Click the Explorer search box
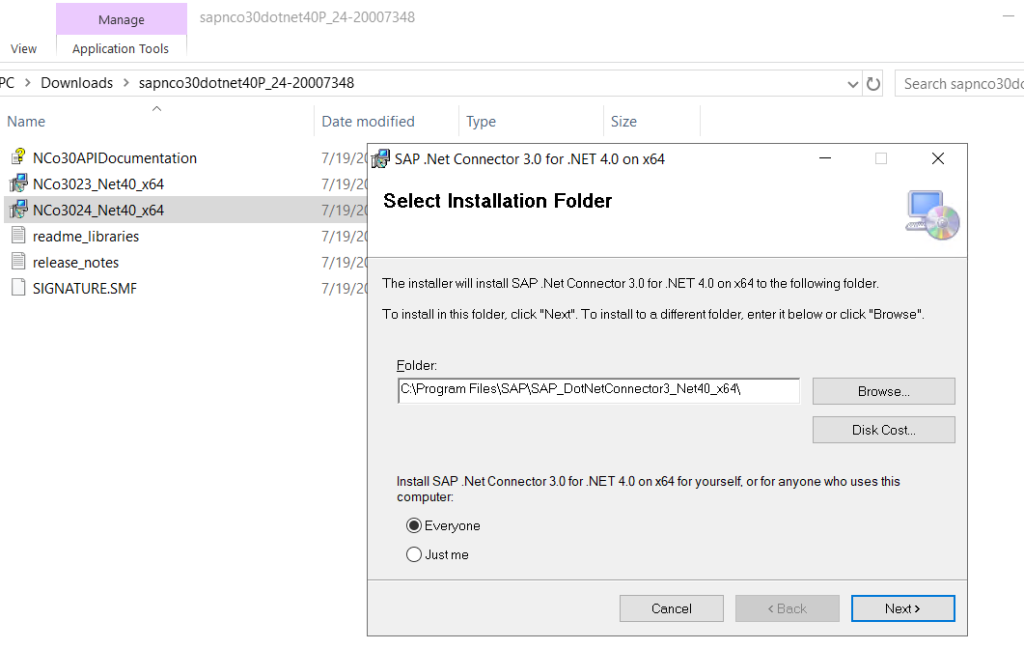 point(959,84)
